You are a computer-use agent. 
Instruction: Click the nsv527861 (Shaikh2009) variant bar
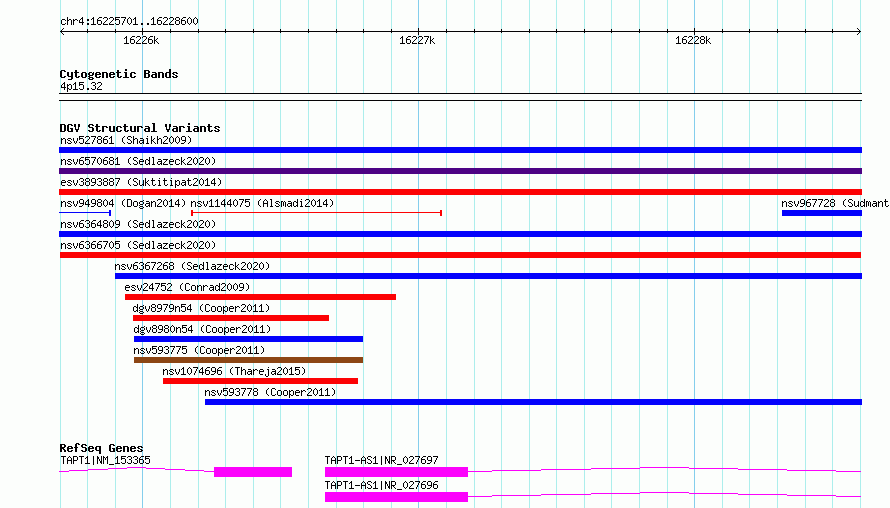click(460, 150)
